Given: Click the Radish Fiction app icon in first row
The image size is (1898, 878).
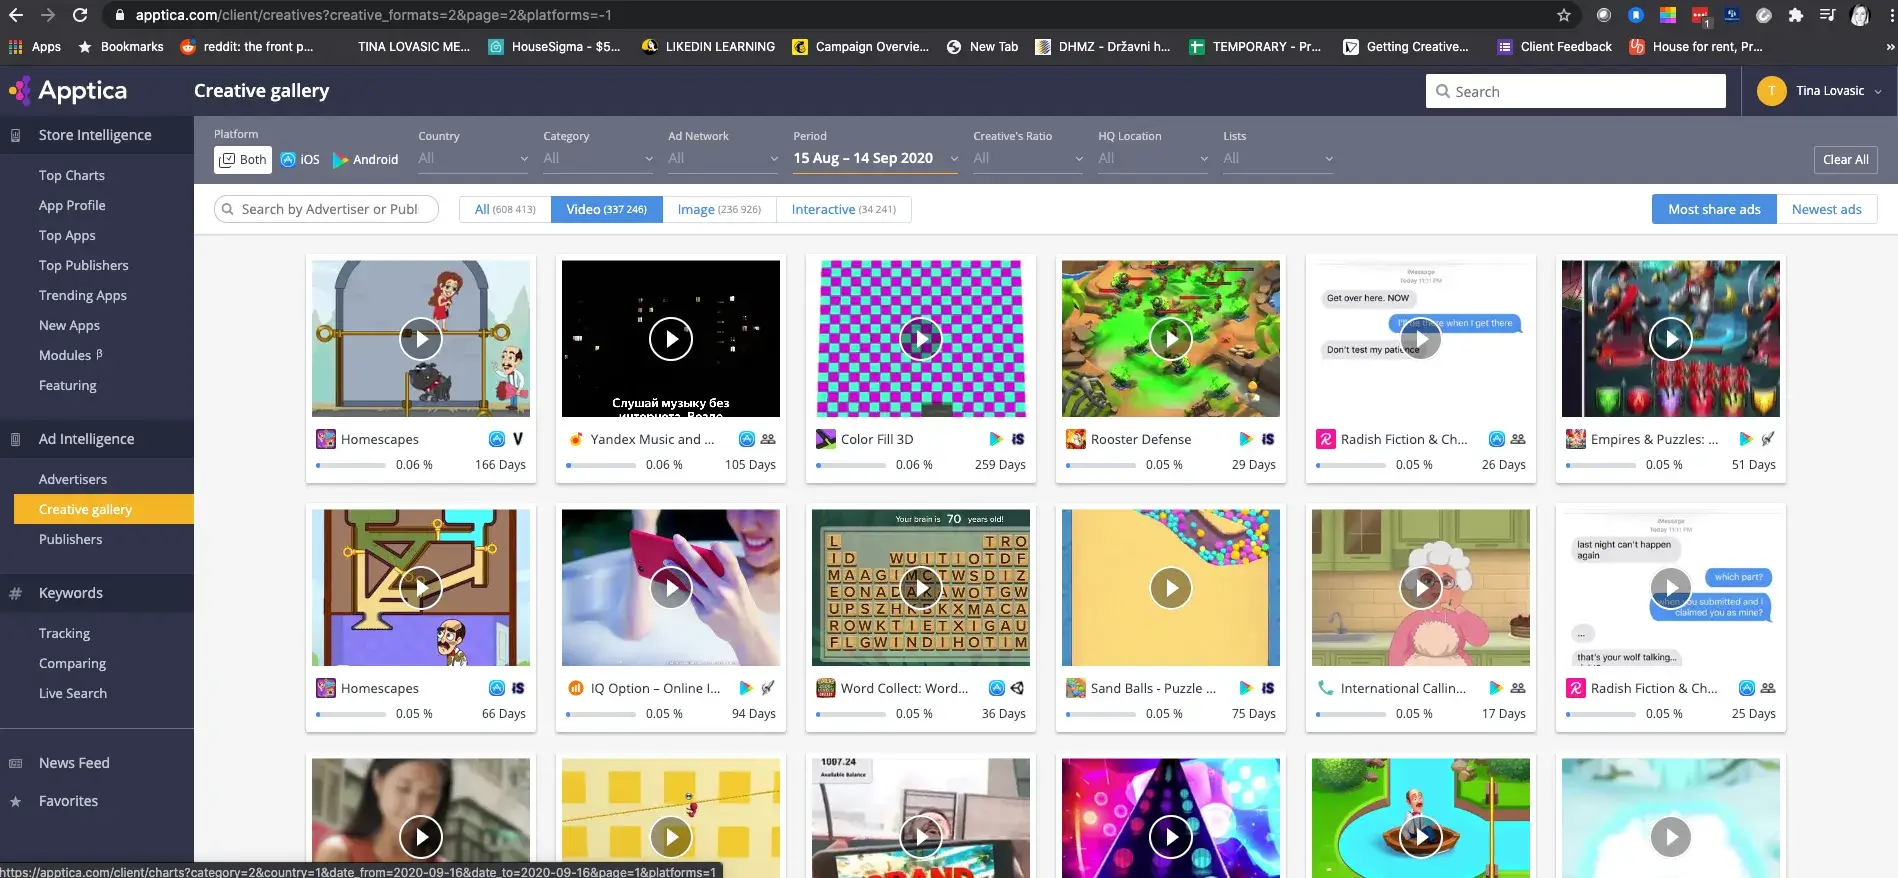Looking at the screenshot, I should pos(1326,439).
